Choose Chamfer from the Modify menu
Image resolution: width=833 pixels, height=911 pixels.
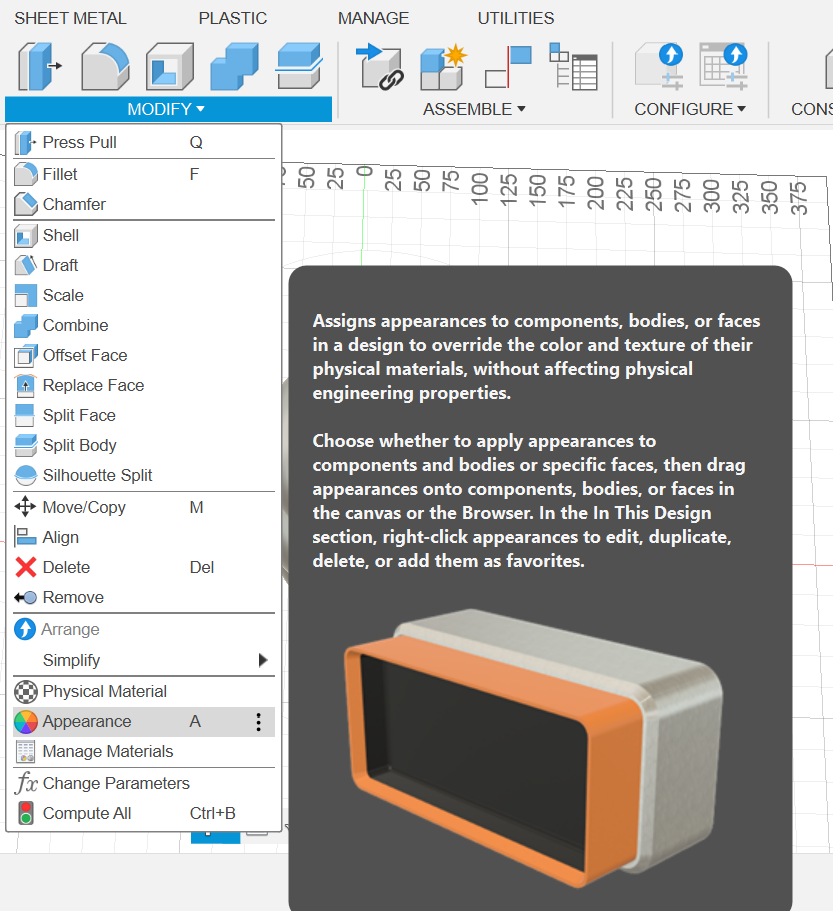pos(74,204)
